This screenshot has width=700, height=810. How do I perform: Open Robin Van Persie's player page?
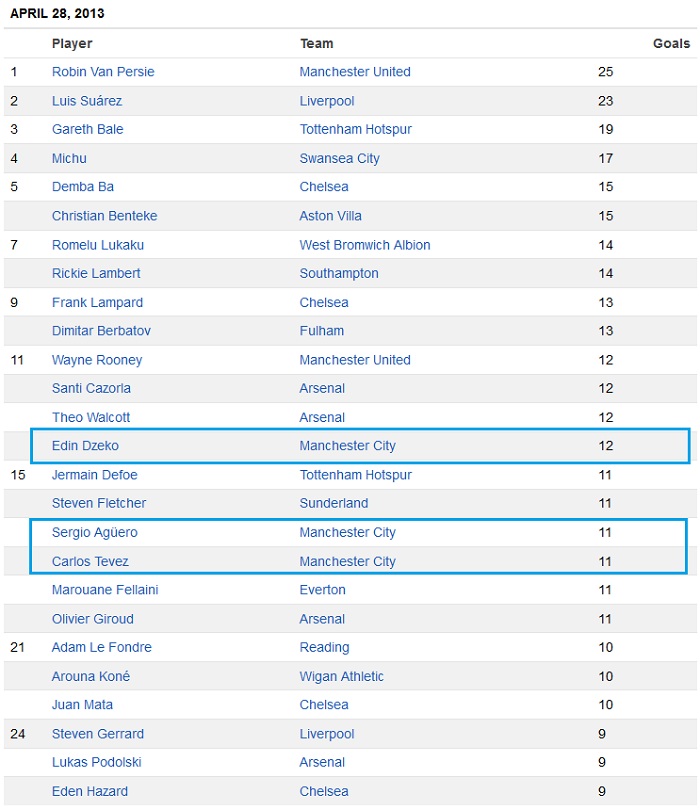[x=103, y=72]
